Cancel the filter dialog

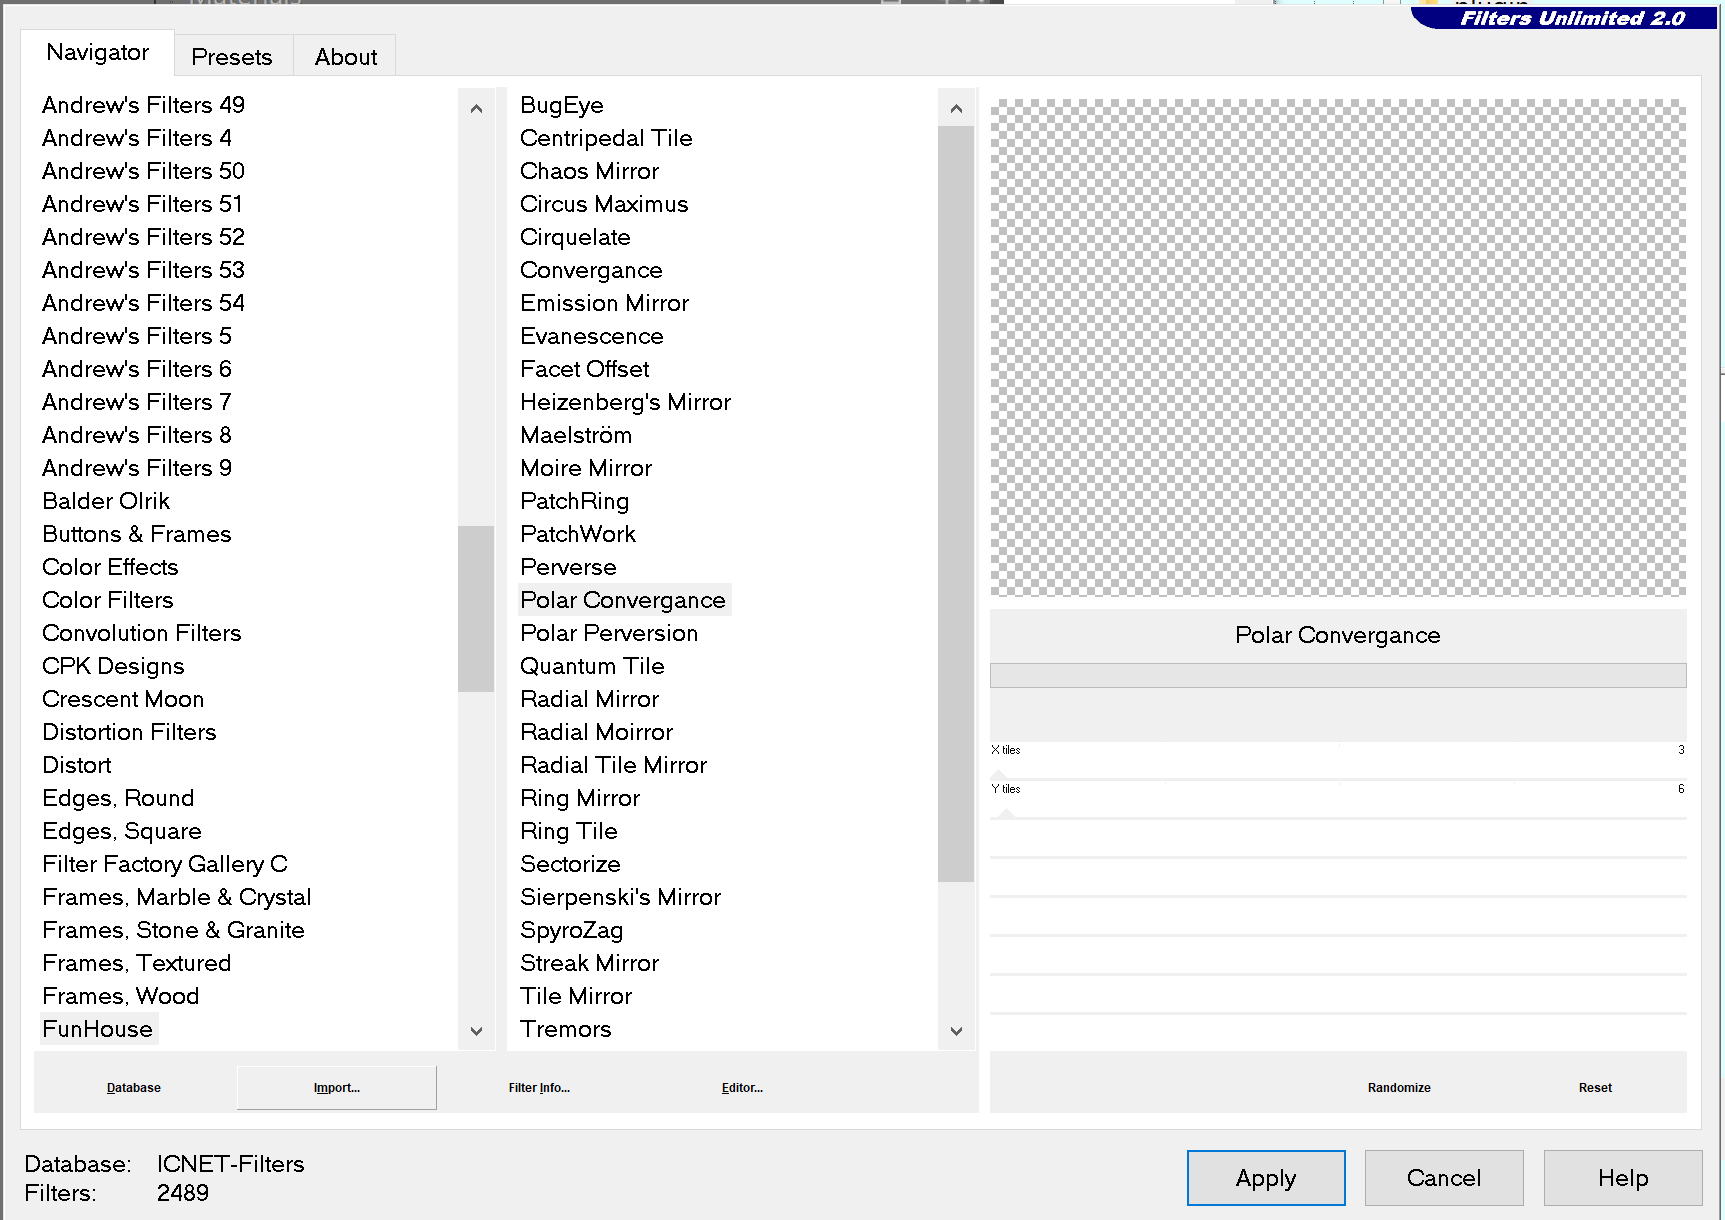tap(1443, 1178)
